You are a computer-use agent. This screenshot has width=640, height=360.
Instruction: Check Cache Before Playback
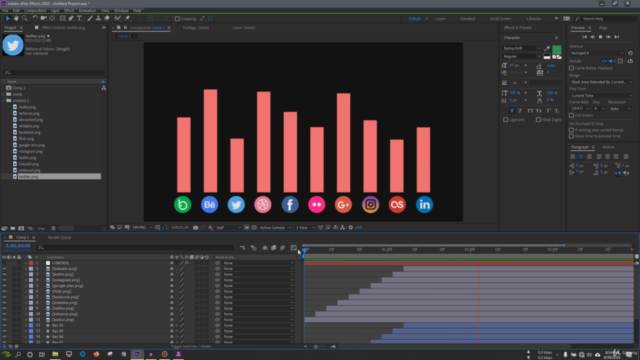(x=571, y=68)
